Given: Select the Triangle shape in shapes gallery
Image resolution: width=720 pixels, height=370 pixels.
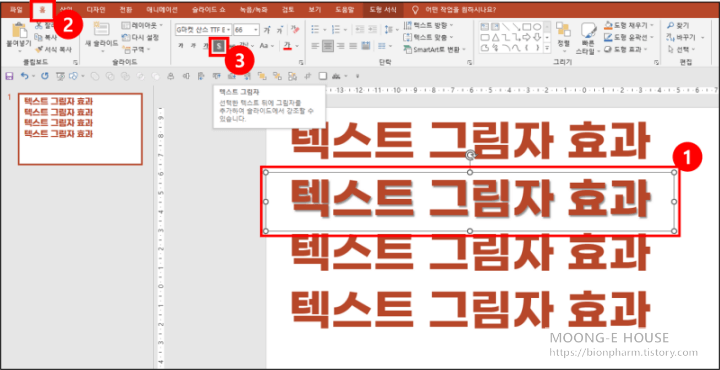Looking at the screenshot, I should (495, 37).
